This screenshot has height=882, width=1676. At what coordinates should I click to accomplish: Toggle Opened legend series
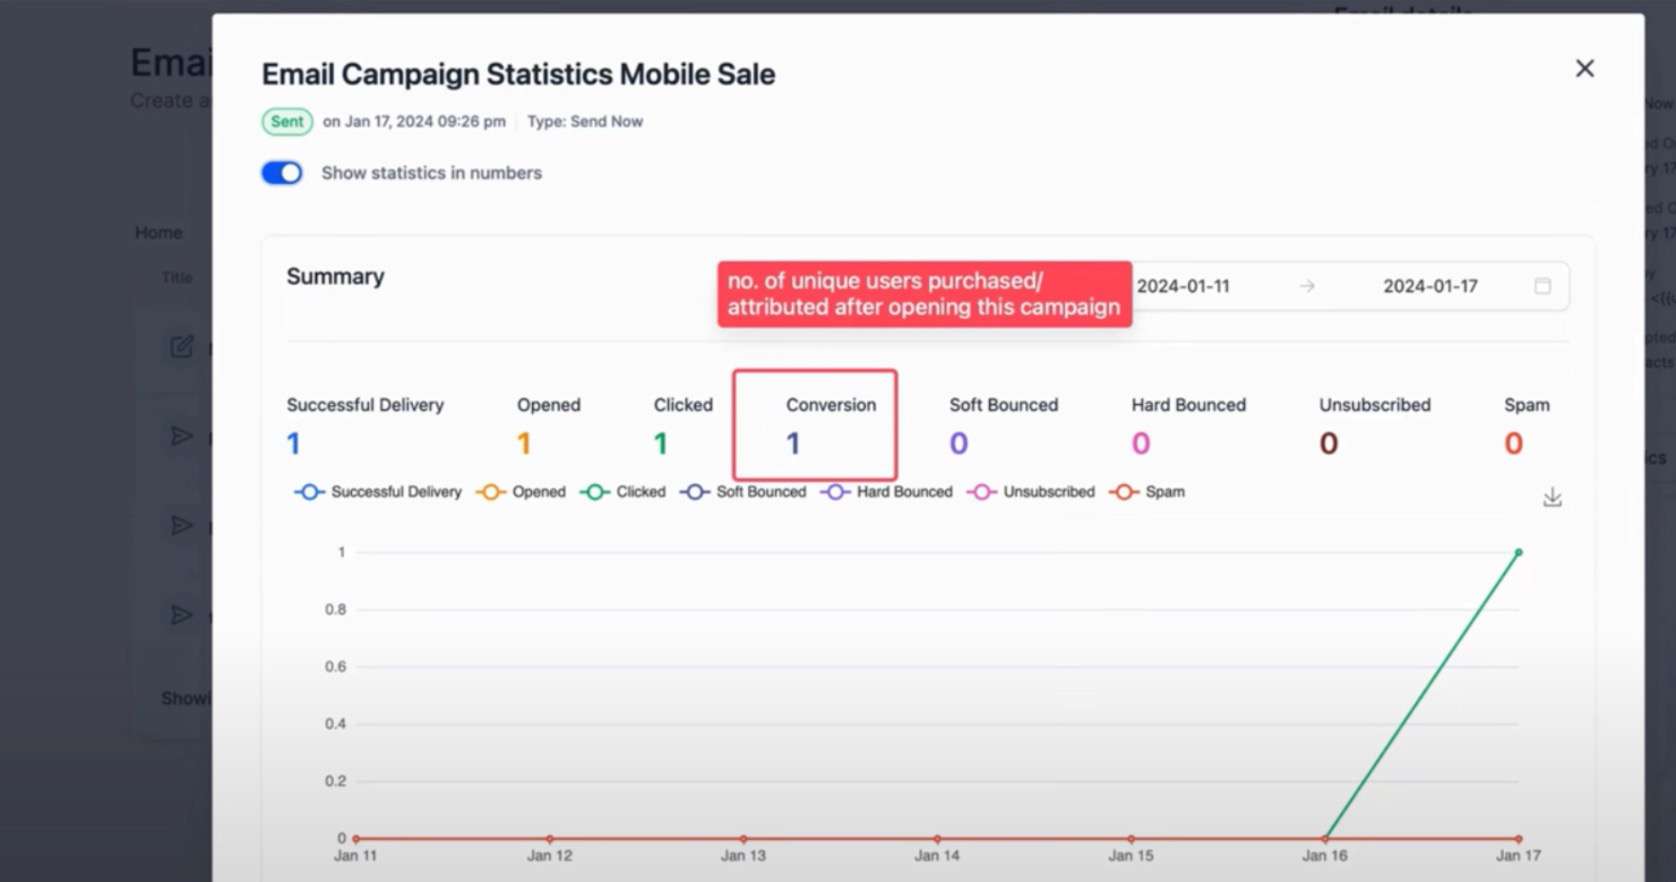521,492
